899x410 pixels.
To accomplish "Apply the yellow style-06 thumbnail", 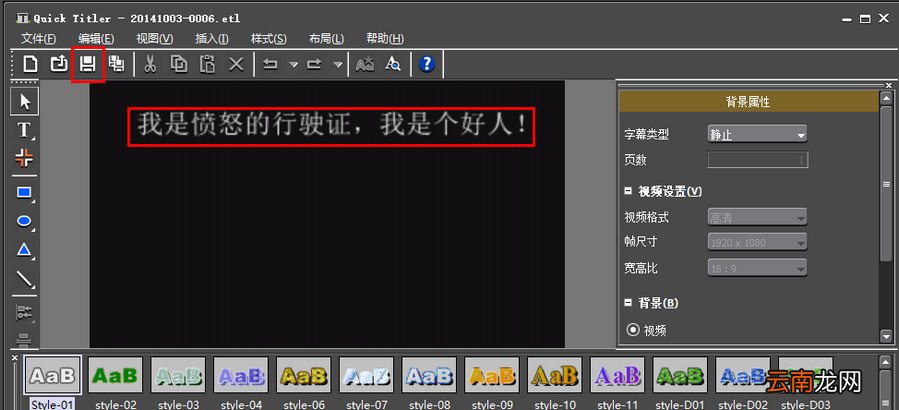I will (x=304, y=375).
